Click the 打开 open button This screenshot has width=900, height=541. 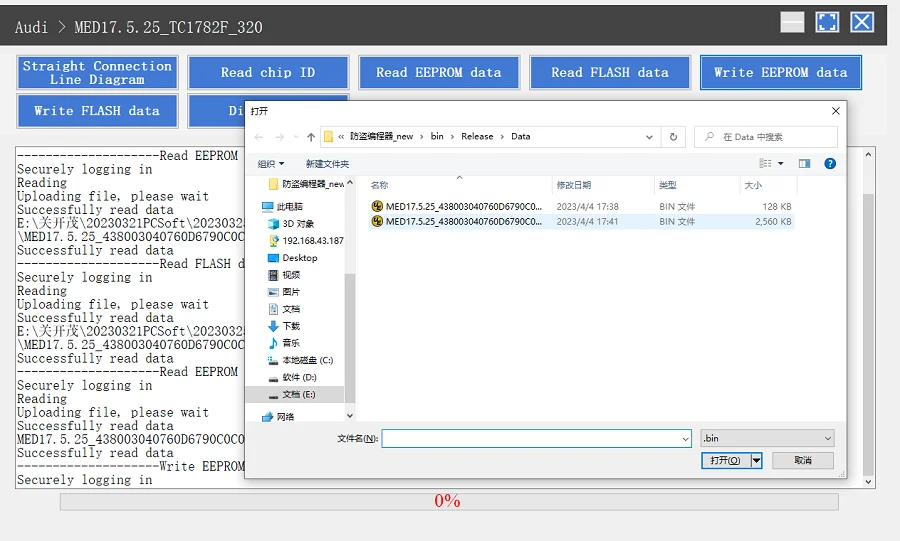tap(726, 460)
